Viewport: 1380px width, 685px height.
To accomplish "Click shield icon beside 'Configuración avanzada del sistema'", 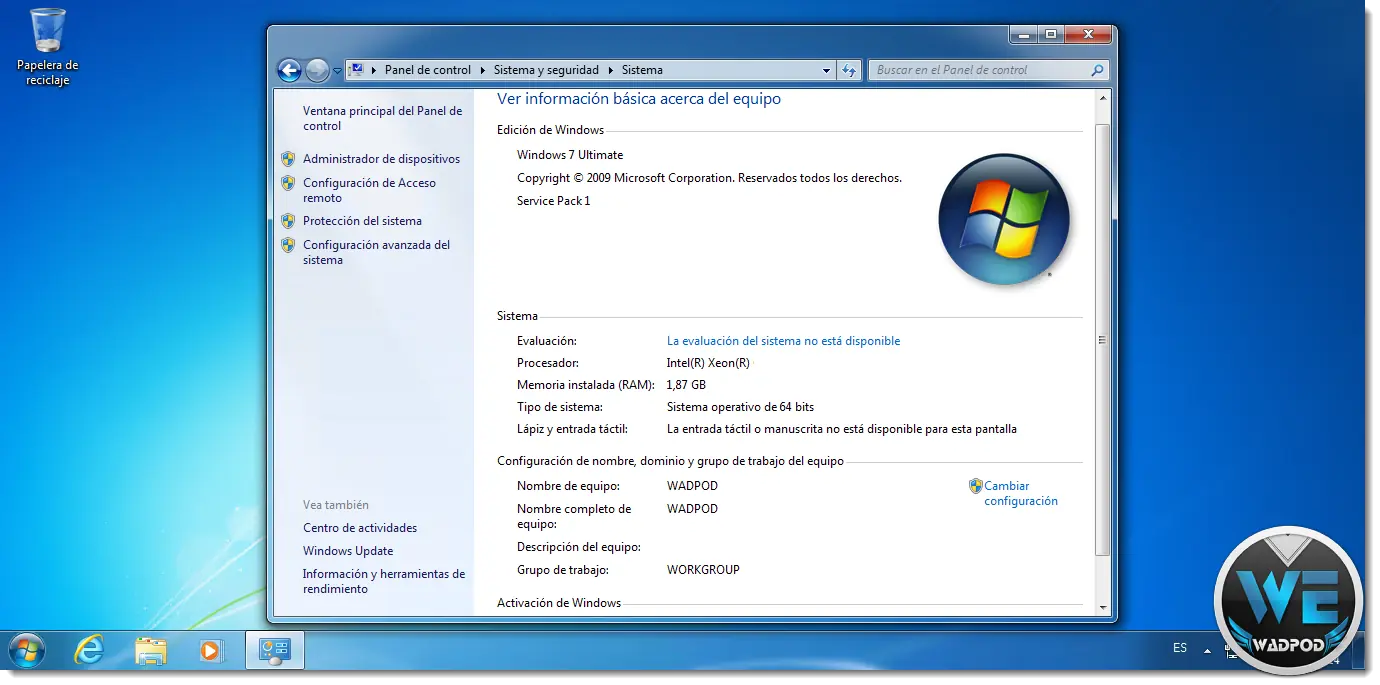I will (288, 245).
